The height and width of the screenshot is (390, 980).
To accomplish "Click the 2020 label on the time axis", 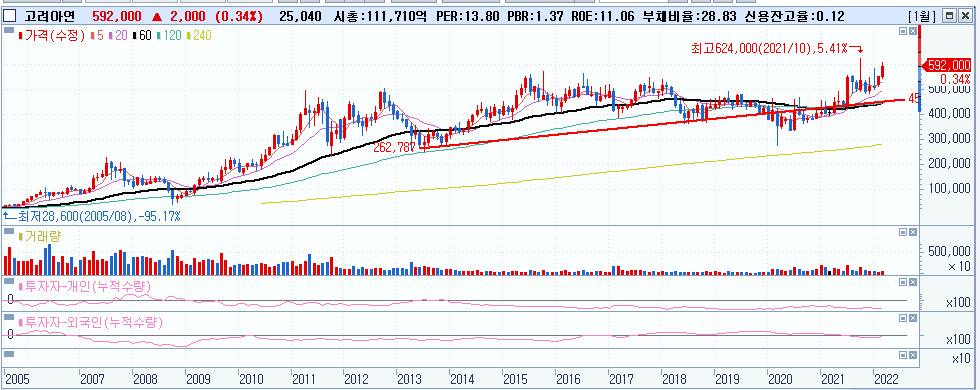I will (780, 379).
